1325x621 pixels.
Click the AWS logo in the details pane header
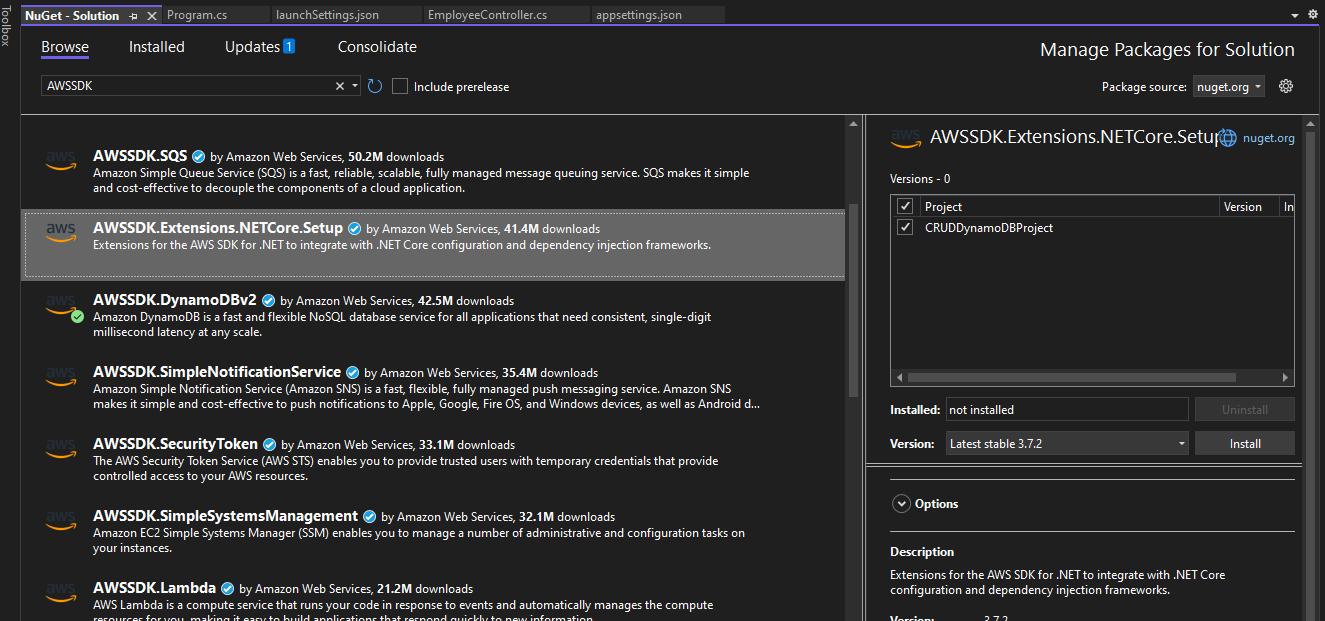point(906,139)
